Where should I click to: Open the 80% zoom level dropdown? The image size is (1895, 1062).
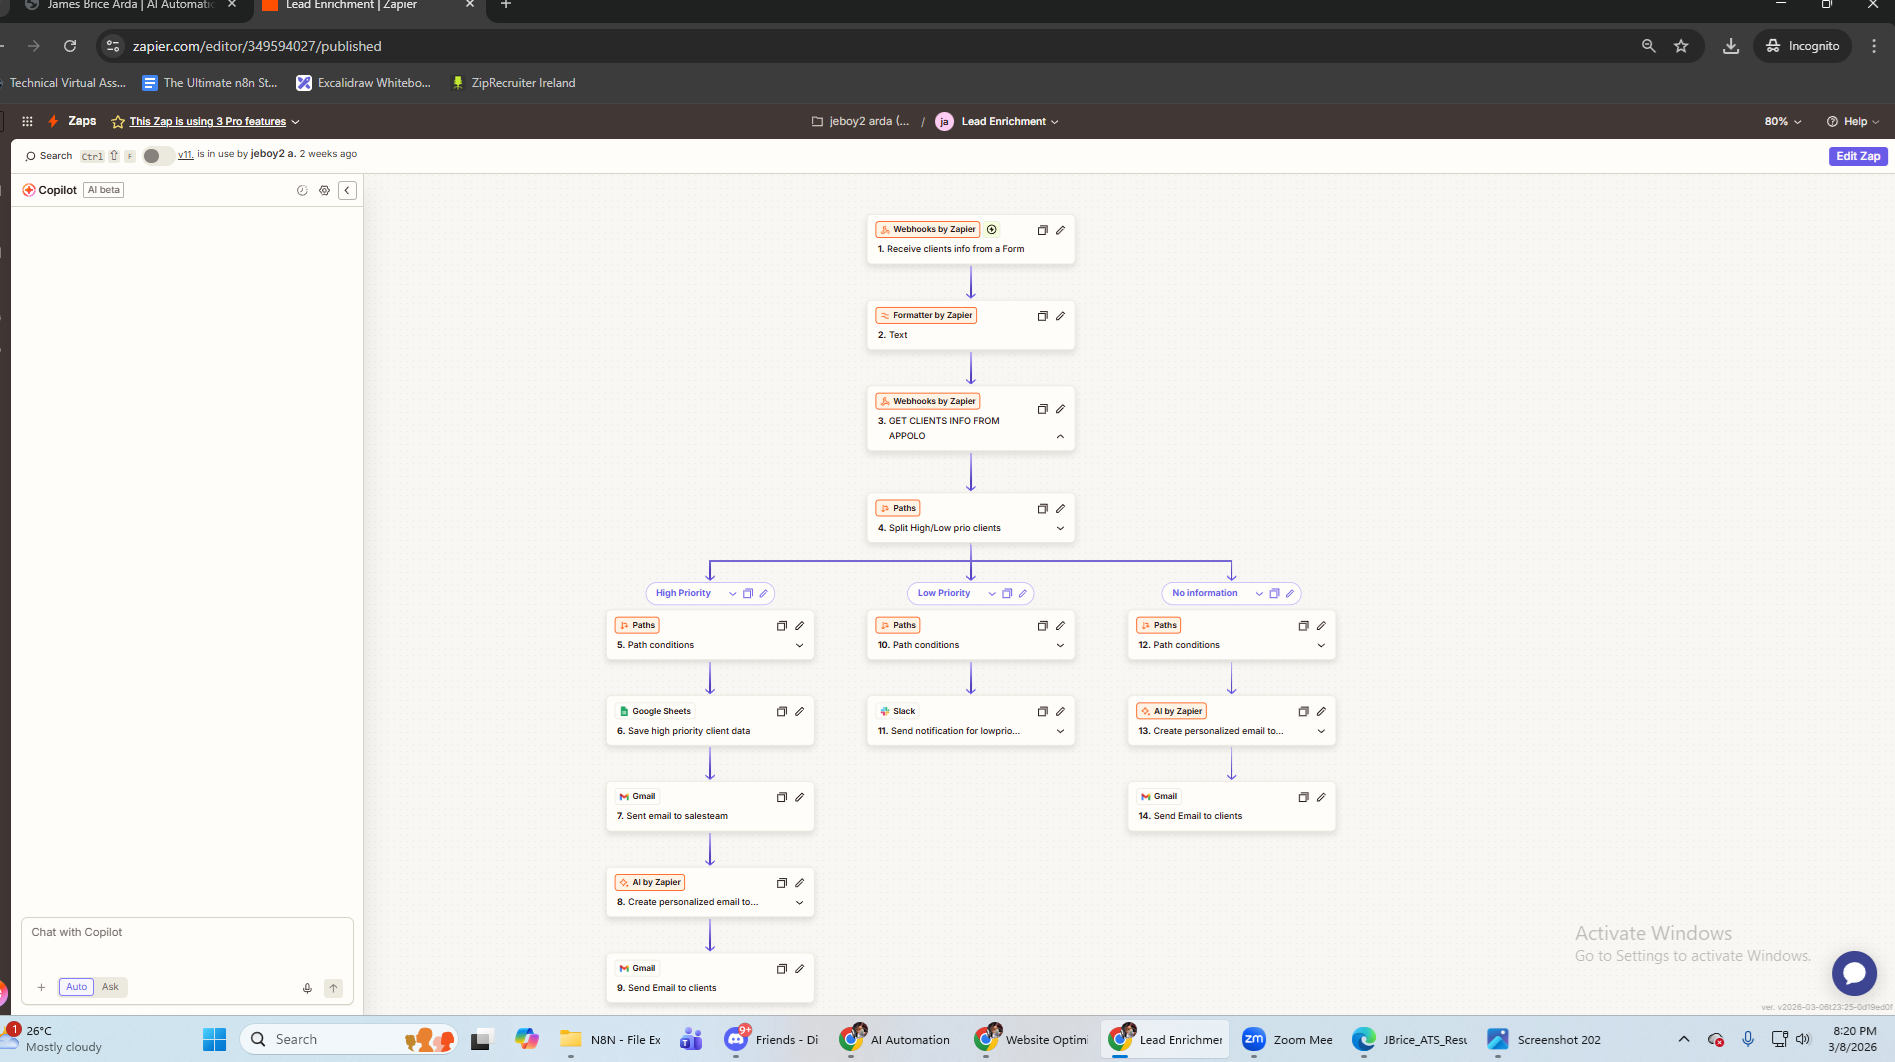pyautogui.click(x=1782, y=121)
